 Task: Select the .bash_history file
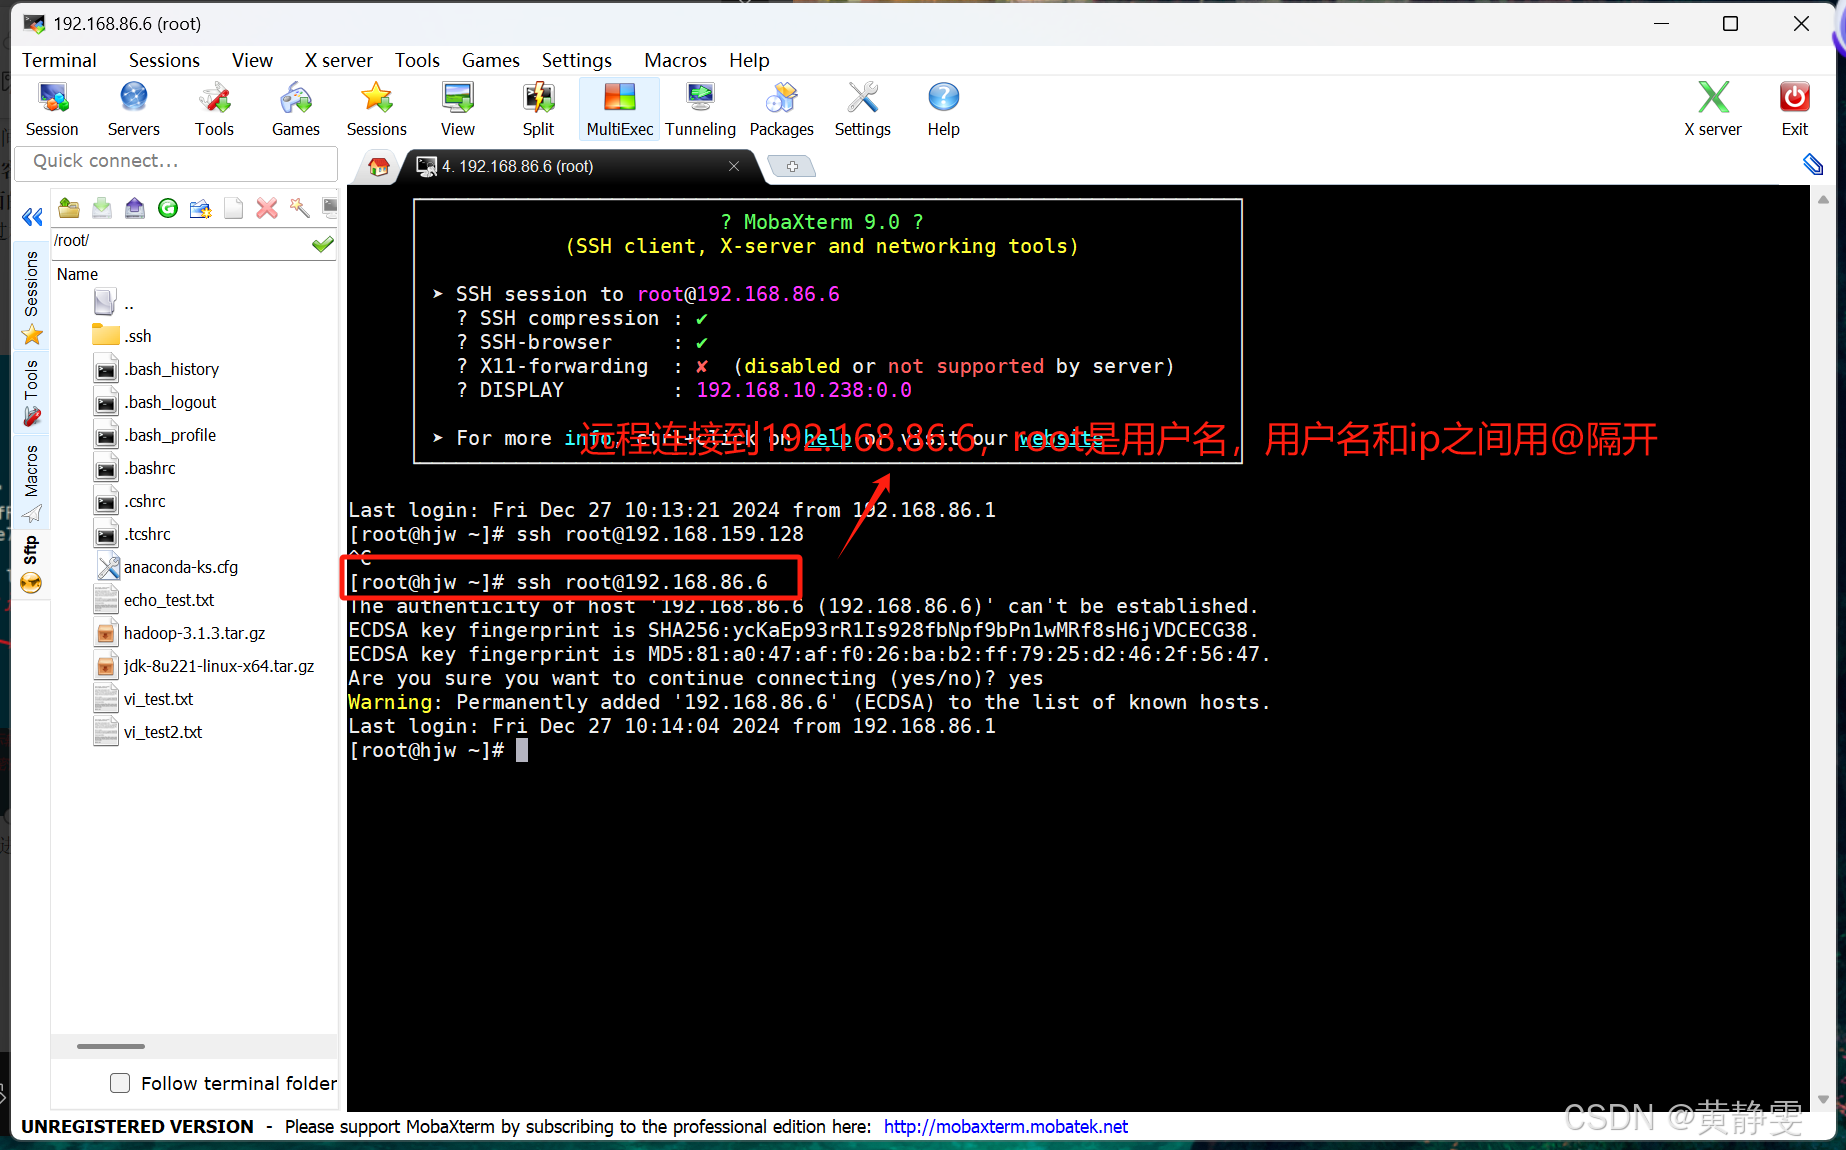pyautogui.click(x=157, y=369)
